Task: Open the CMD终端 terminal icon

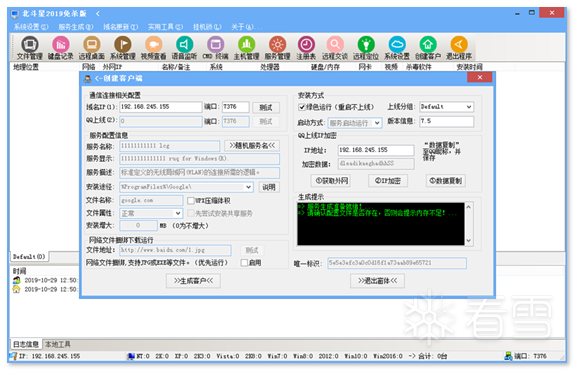Action: [x=215, y=48]
